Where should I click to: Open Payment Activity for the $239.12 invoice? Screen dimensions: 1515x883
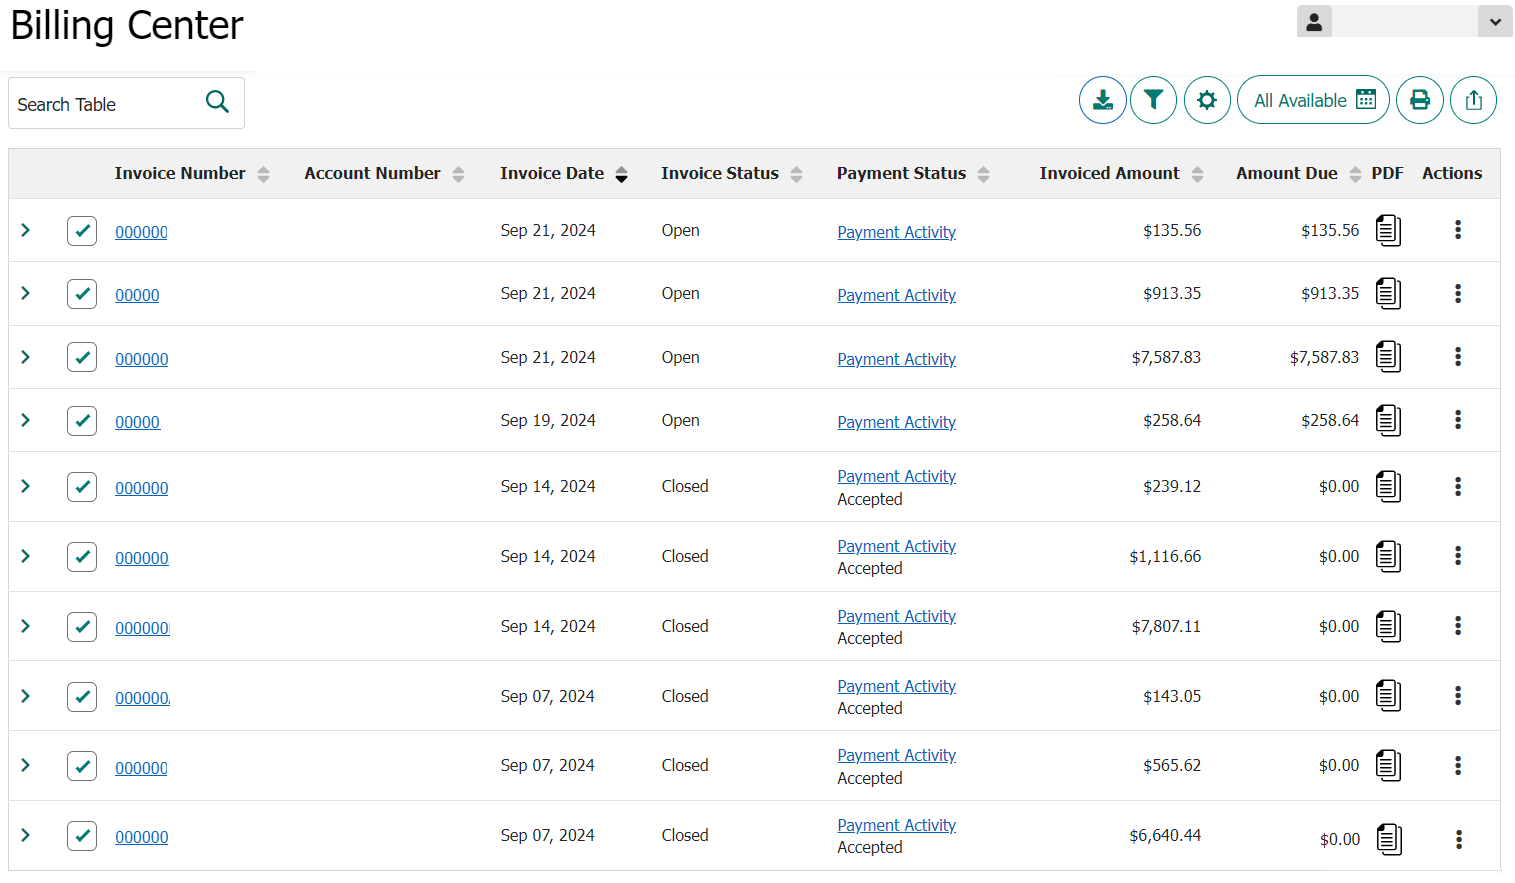pos(896,475)
